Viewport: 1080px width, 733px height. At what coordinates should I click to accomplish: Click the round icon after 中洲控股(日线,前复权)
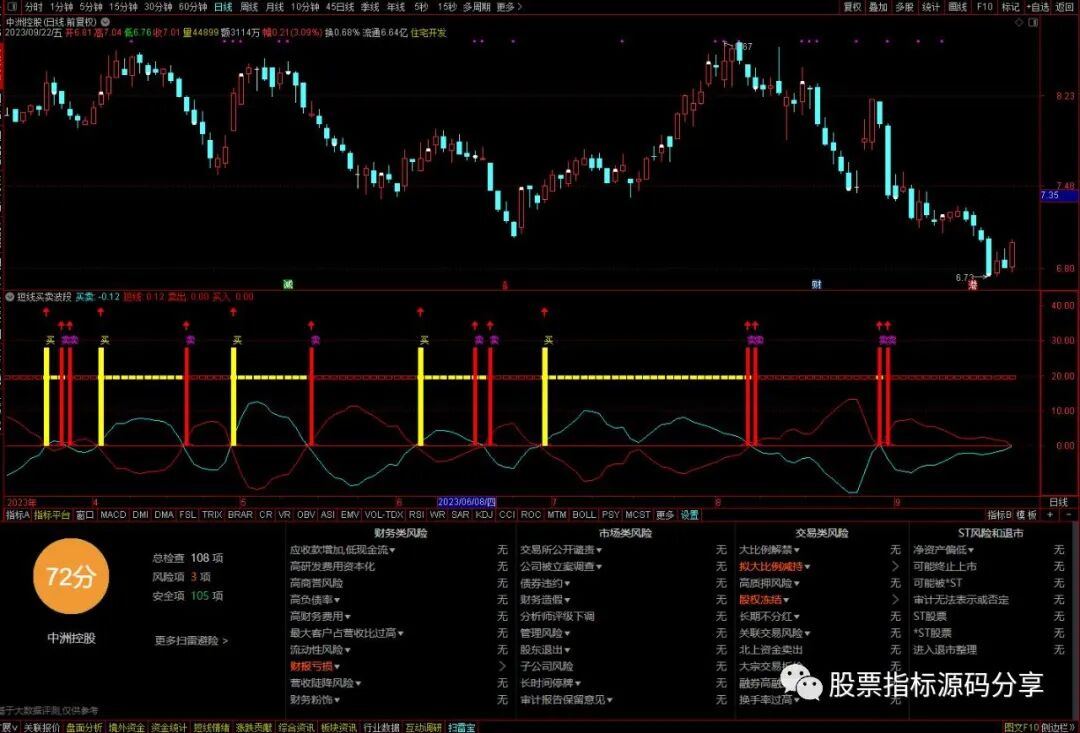[105, 22]
